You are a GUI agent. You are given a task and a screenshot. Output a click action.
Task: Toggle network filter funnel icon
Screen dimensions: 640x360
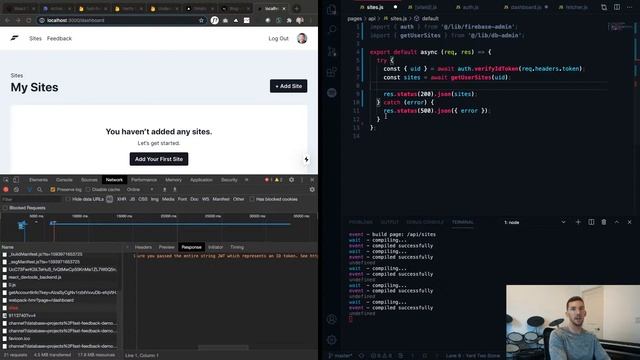click(29, 189)
